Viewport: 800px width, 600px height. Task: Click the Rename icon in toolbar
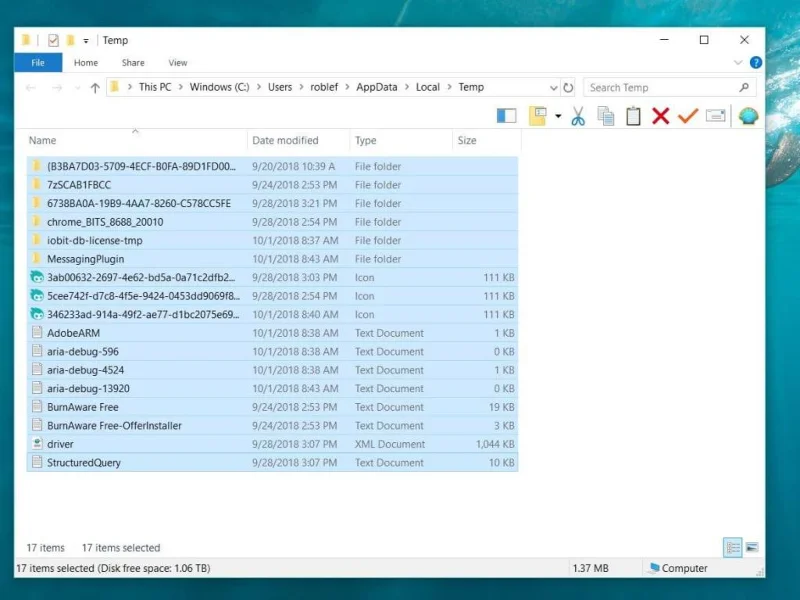point(716,116)
